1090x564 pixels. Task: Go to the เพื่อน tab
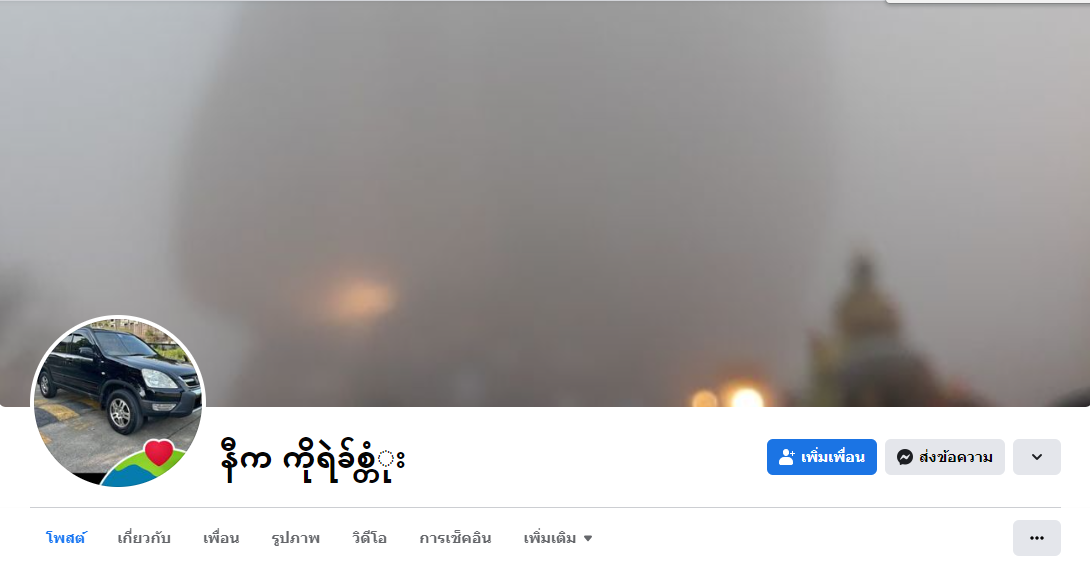[221, 538]
